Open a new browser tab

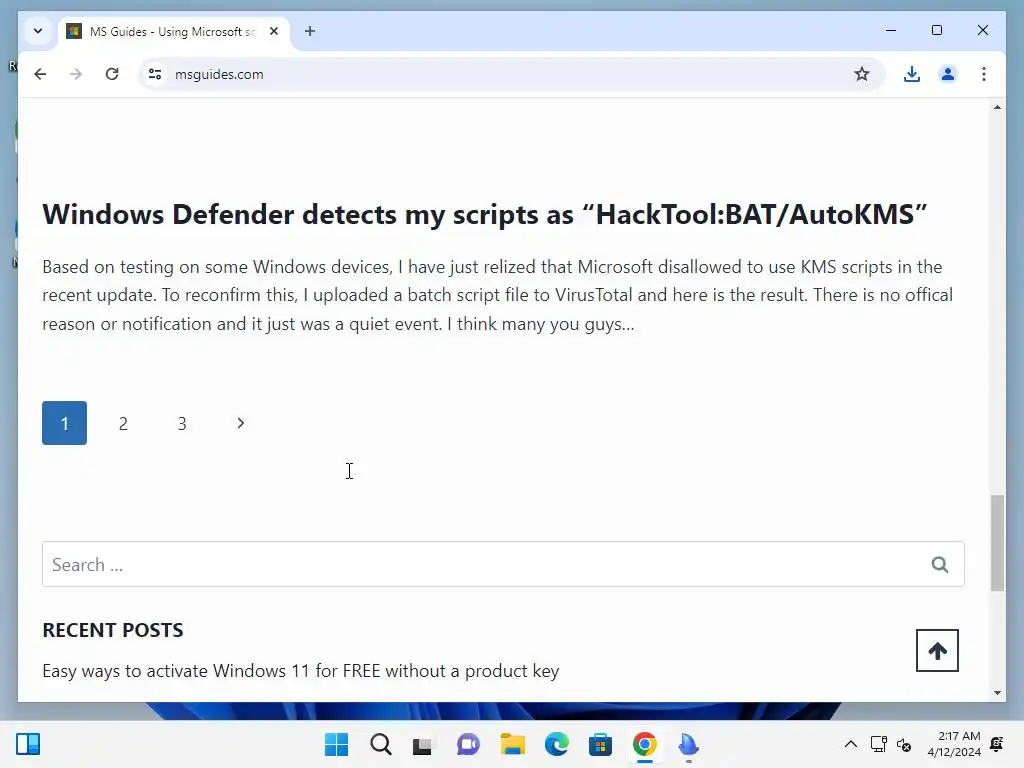click(310, 31)
